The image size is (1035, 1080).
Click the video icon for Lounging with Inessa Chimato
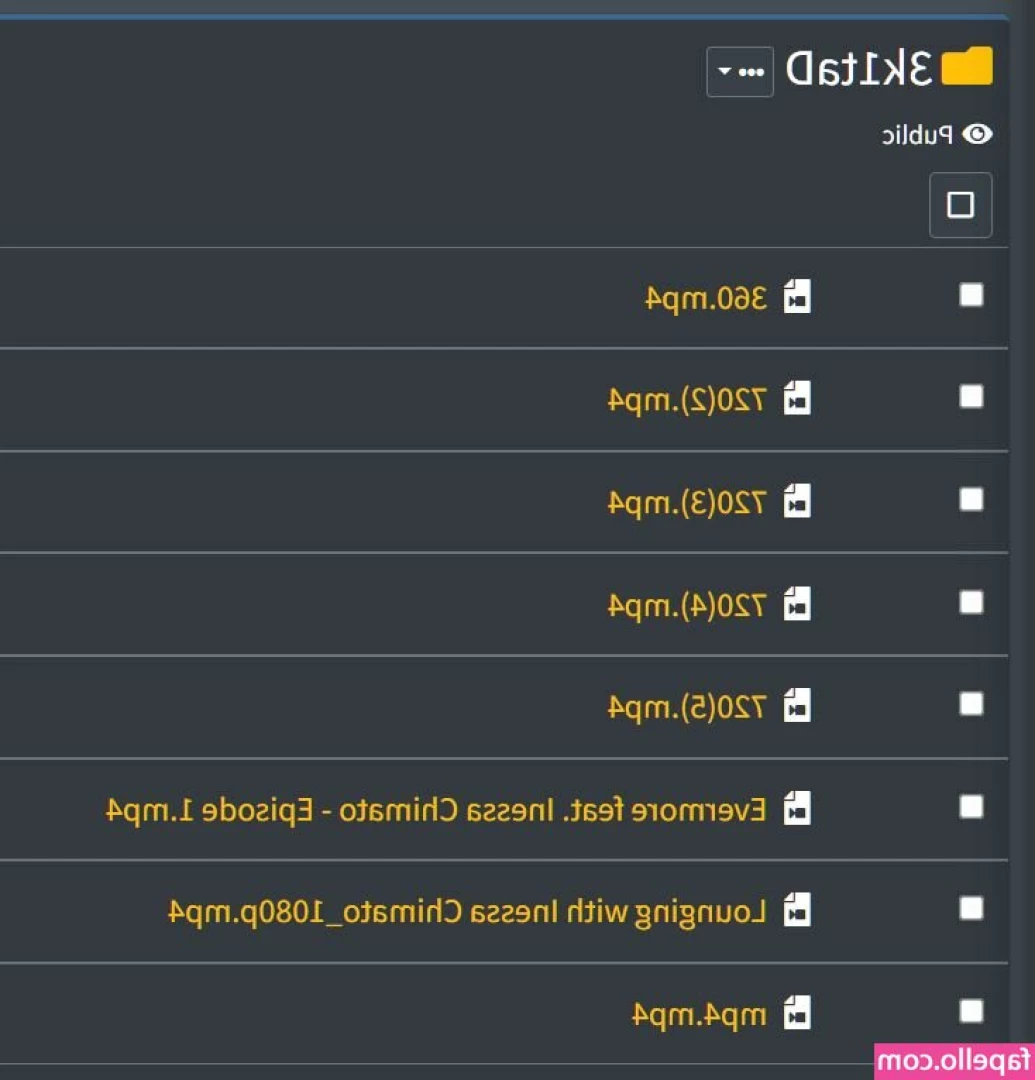coord(796,910)
